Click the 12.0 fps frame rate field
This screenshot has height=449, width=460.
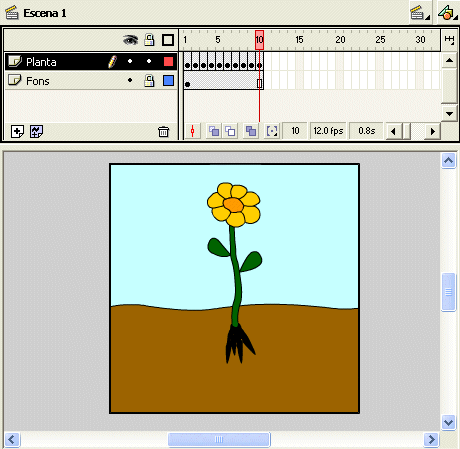tap(328, 131)
